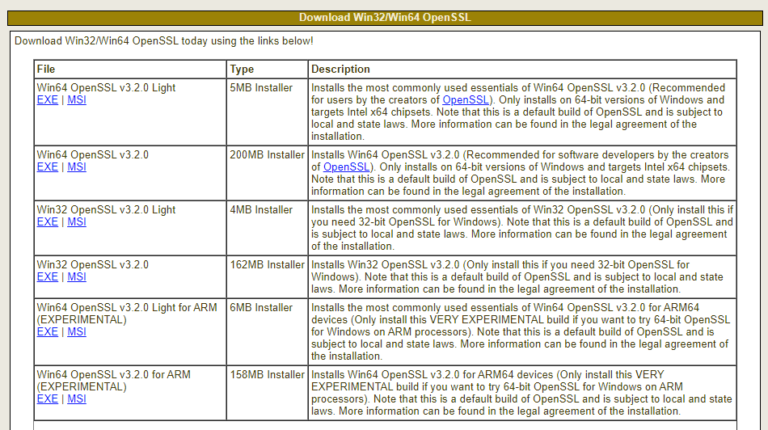Click the intro text above the table
The height and width of the screenshot is (430, 768).
click(x=163, y=41)
